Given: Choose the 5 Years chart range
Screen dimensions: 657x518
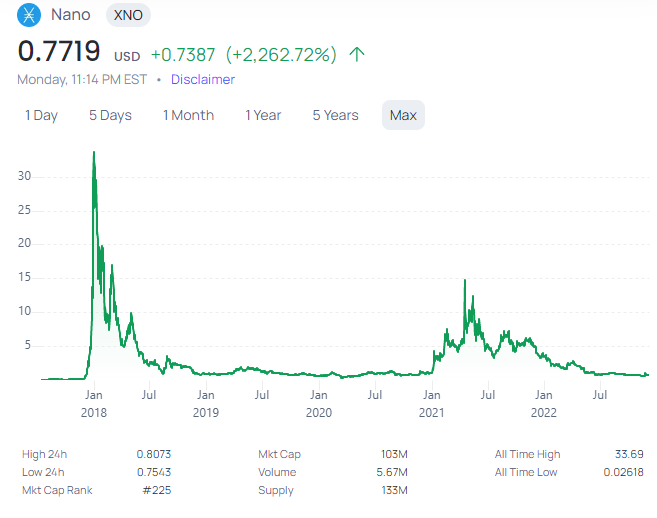Looking at the screenshot, I should (336, 115).
